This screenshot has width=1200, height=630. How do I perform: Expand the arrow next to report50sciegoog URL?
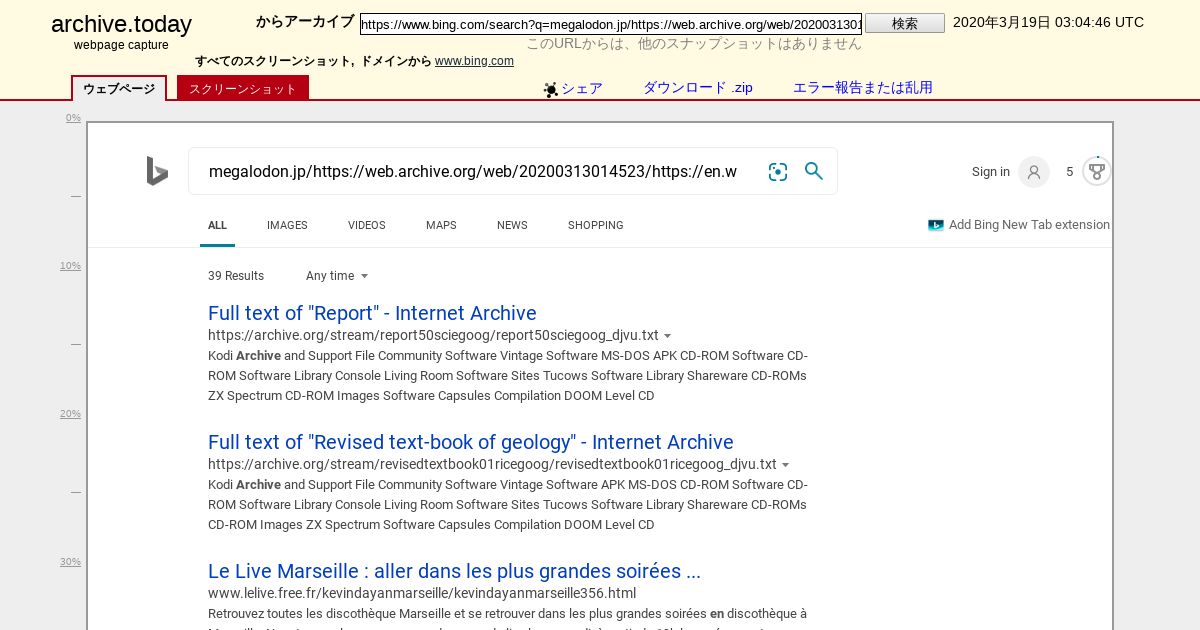[x=668, y=336]
